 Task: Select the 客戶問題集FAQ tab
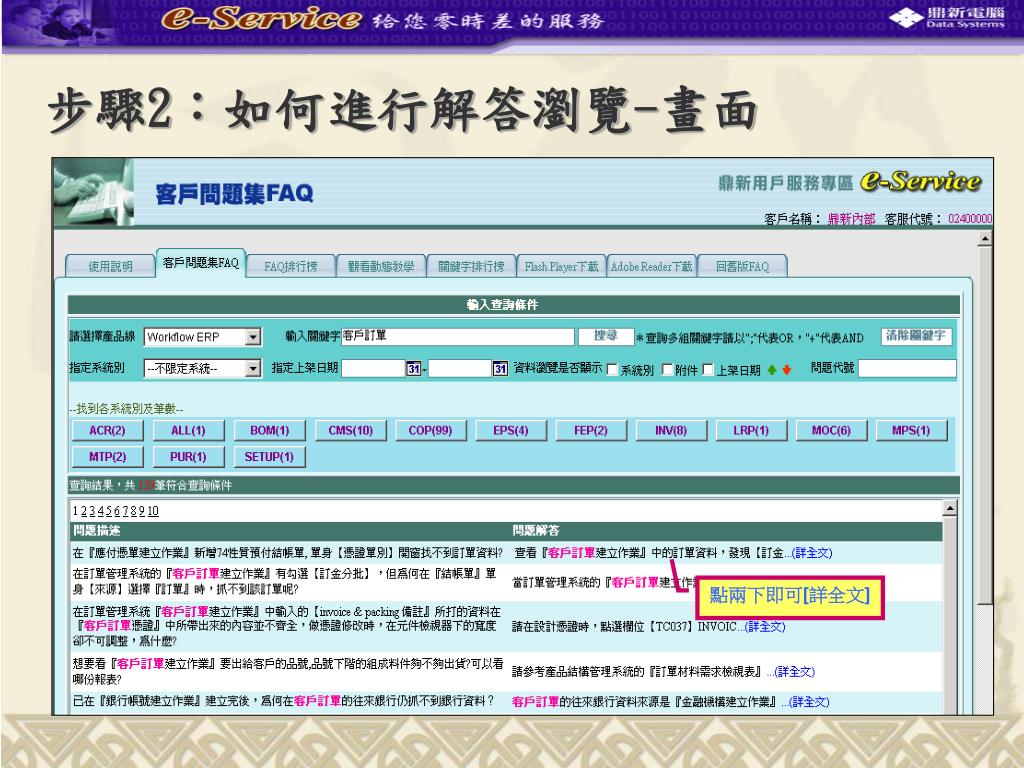(200, 263)
